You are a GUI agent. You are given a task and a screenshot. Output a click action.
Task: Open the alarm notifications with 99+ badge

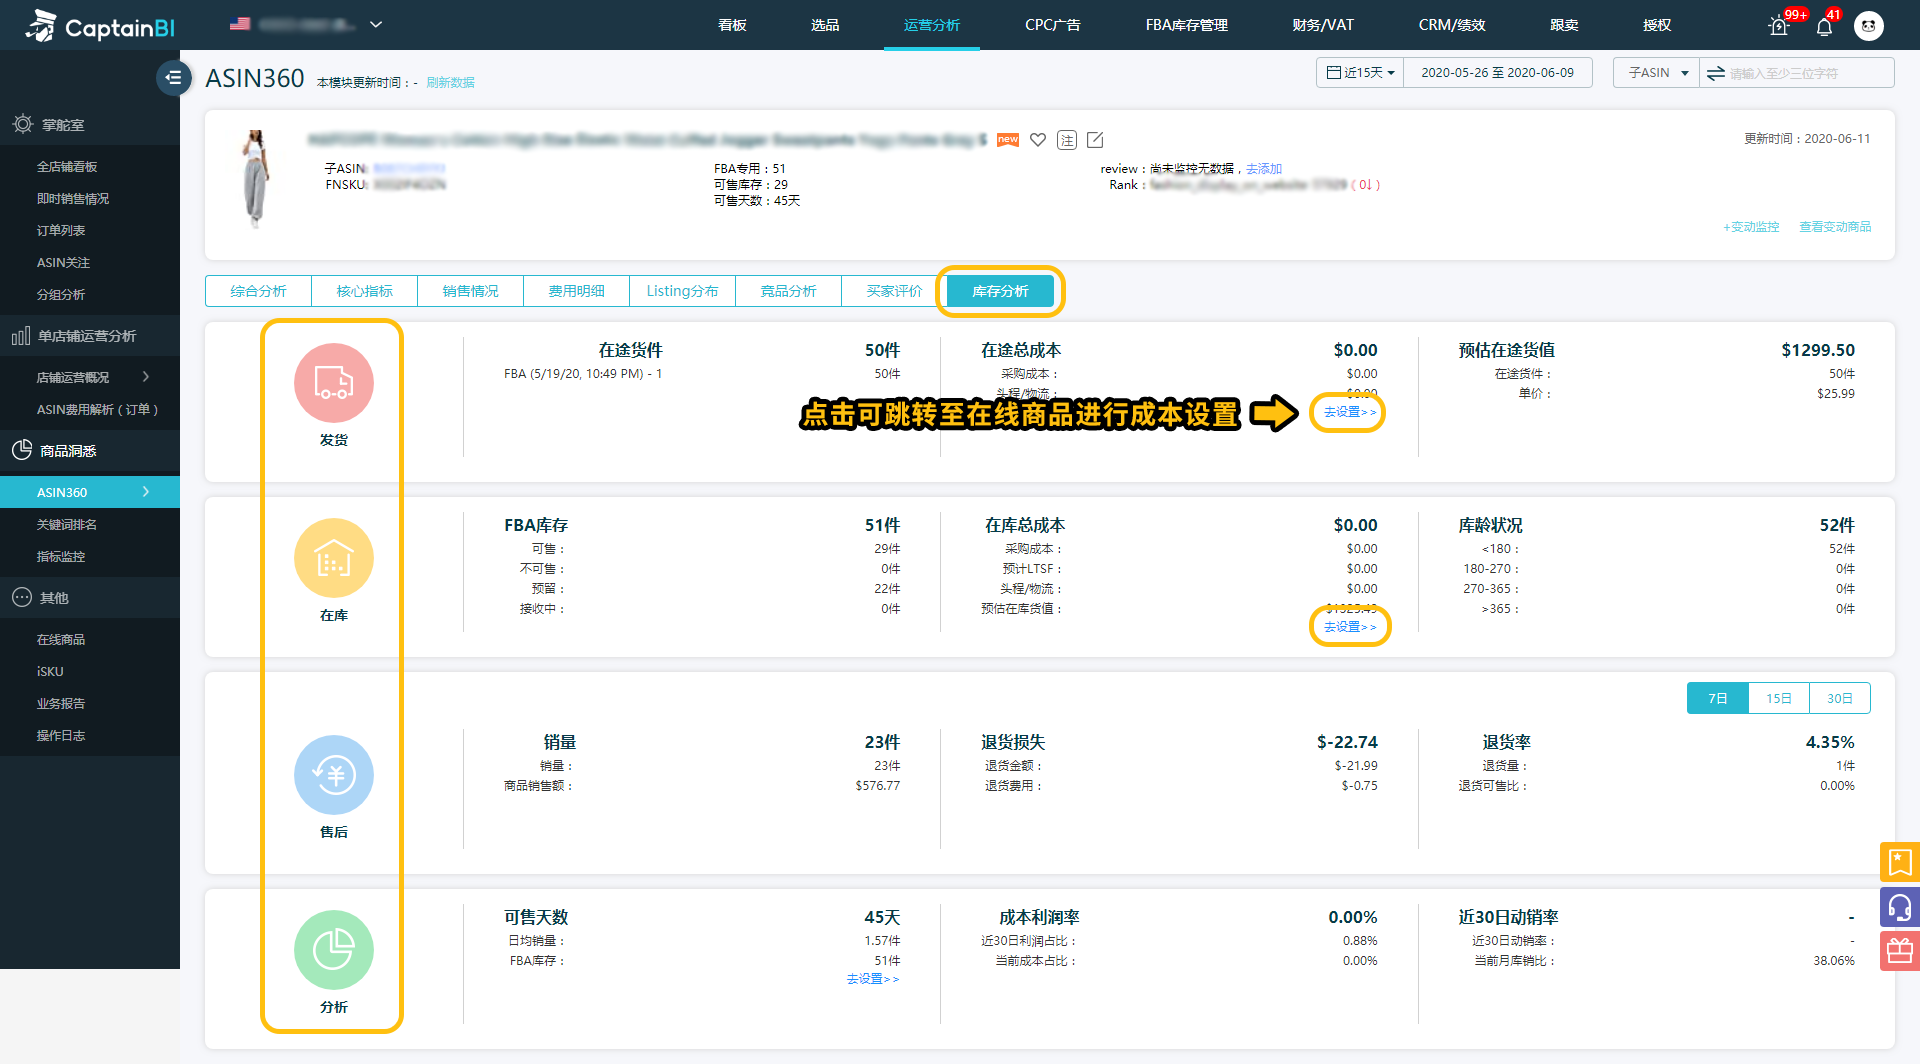pos(1779,26)
